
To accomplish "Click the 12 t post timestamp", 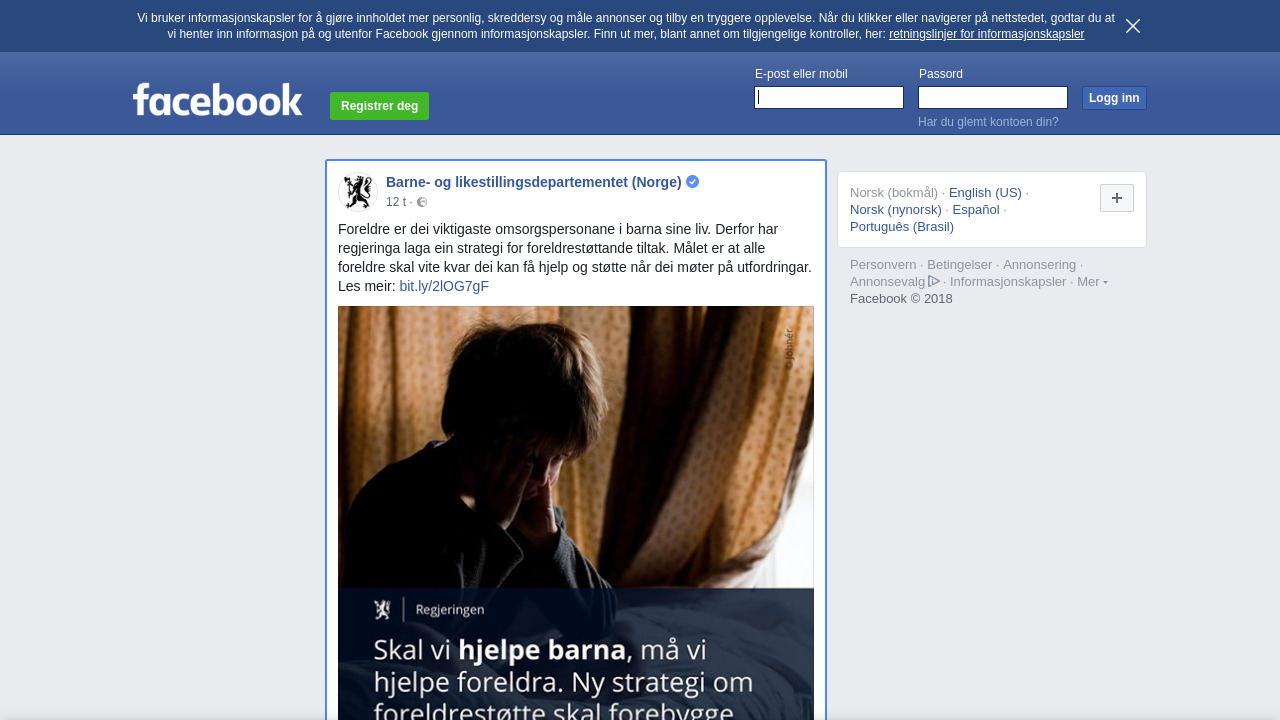I will (396, 202).
